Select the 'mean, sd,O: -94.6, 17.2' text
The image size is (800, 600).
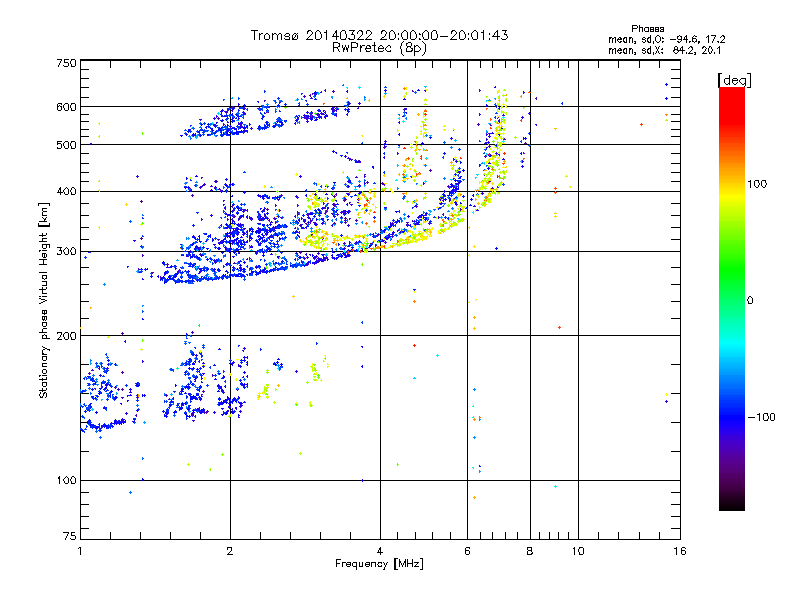(666, 39)
